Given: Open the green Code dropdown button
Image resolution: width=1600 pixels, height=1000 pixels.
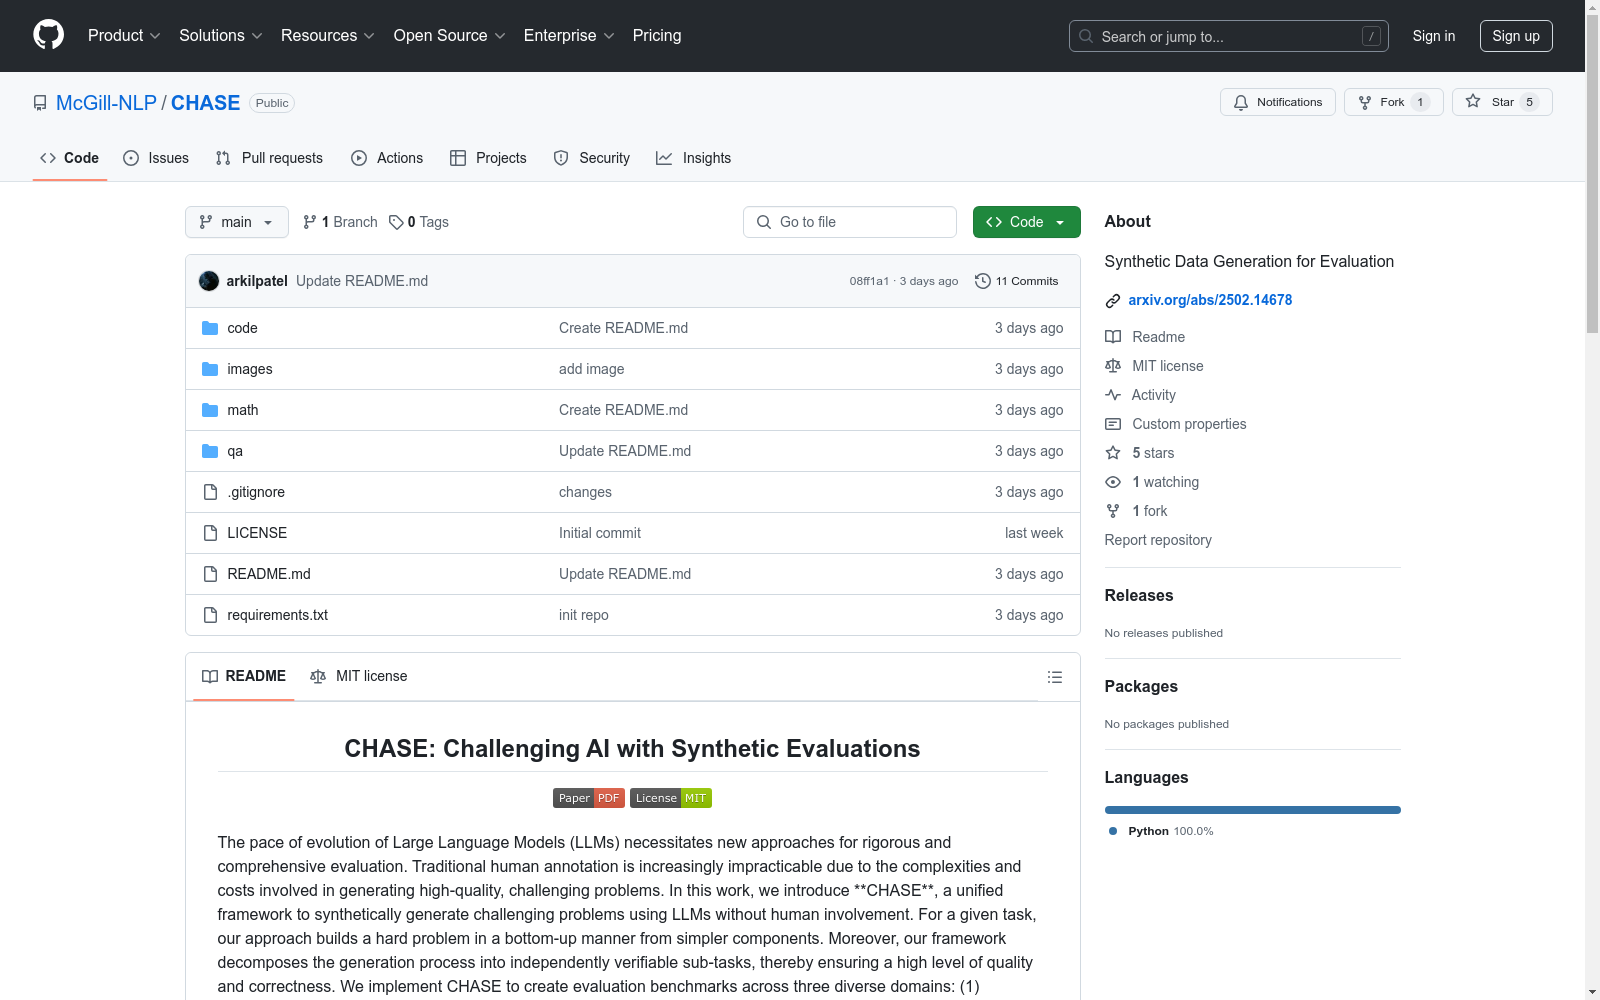Looking at the screenshot, I should click(x=1026, y=222).
